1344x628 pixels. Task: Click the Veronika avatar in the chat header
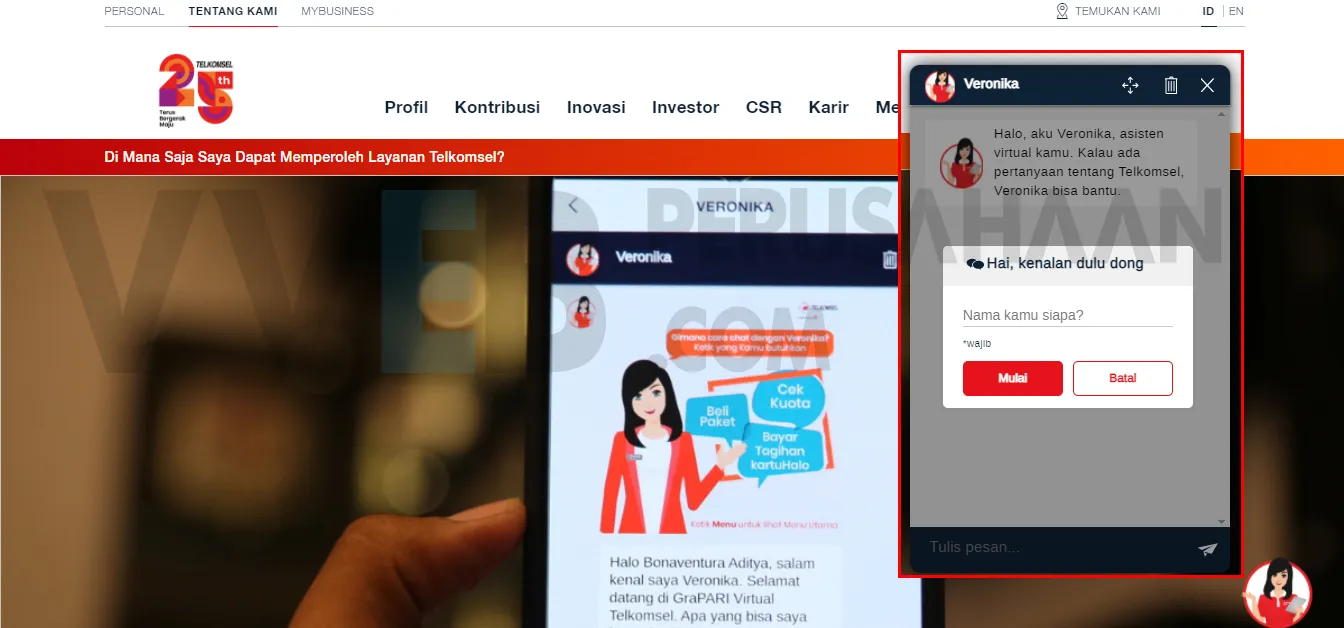940,86
